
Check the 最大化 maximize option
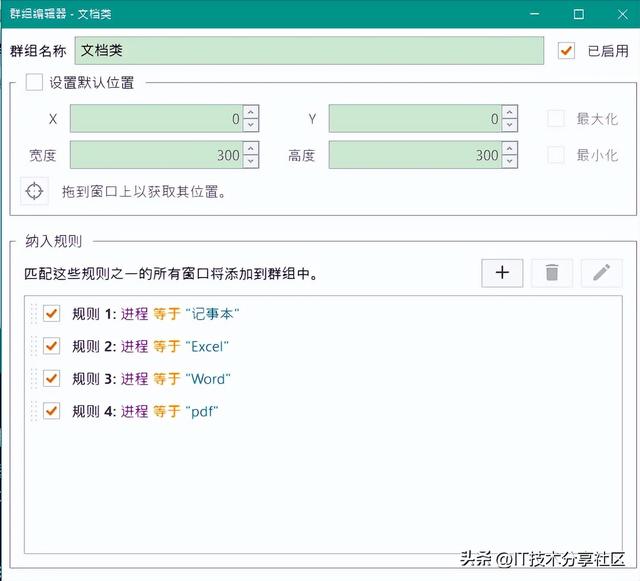(x=556, y=119)
